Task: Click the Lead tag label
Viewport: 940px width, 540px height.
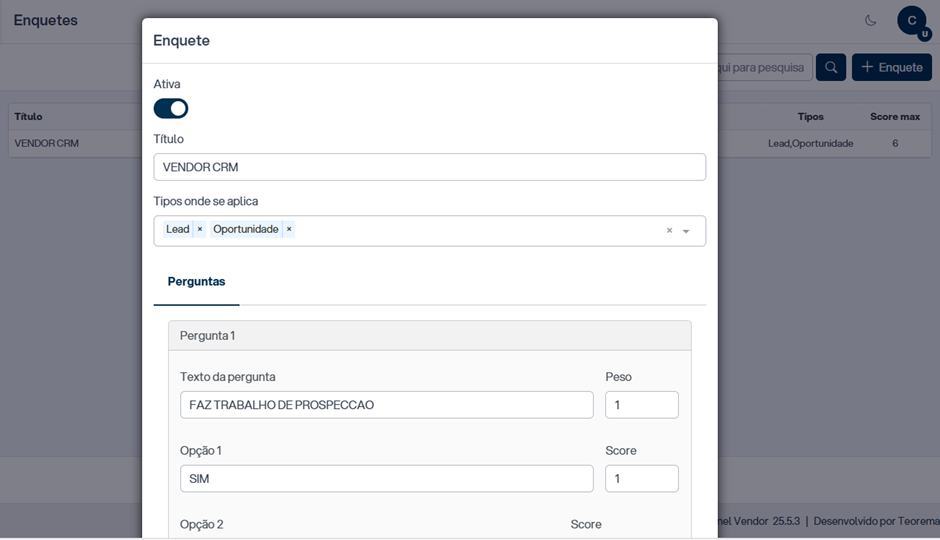Action: click(x=177, y=229)
